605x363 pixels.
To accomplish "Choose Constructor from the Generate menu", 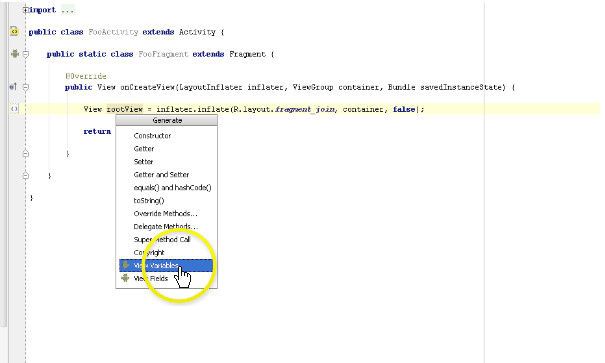I will coord(166,136).
